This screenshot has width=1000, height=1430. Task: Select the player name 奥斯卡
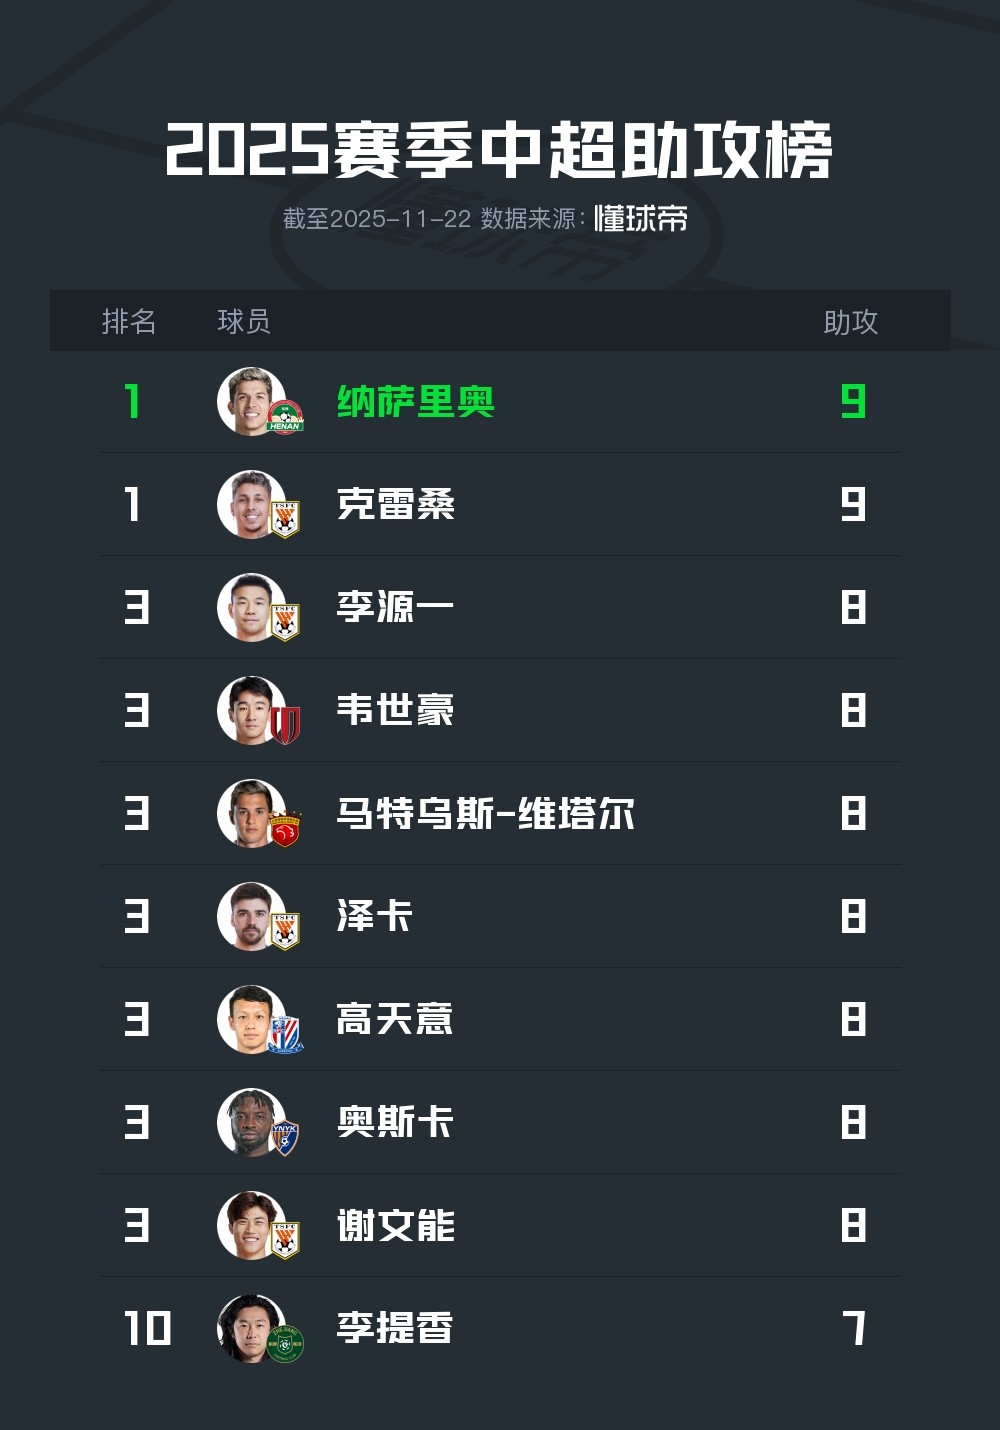[x=396, y=1122]
